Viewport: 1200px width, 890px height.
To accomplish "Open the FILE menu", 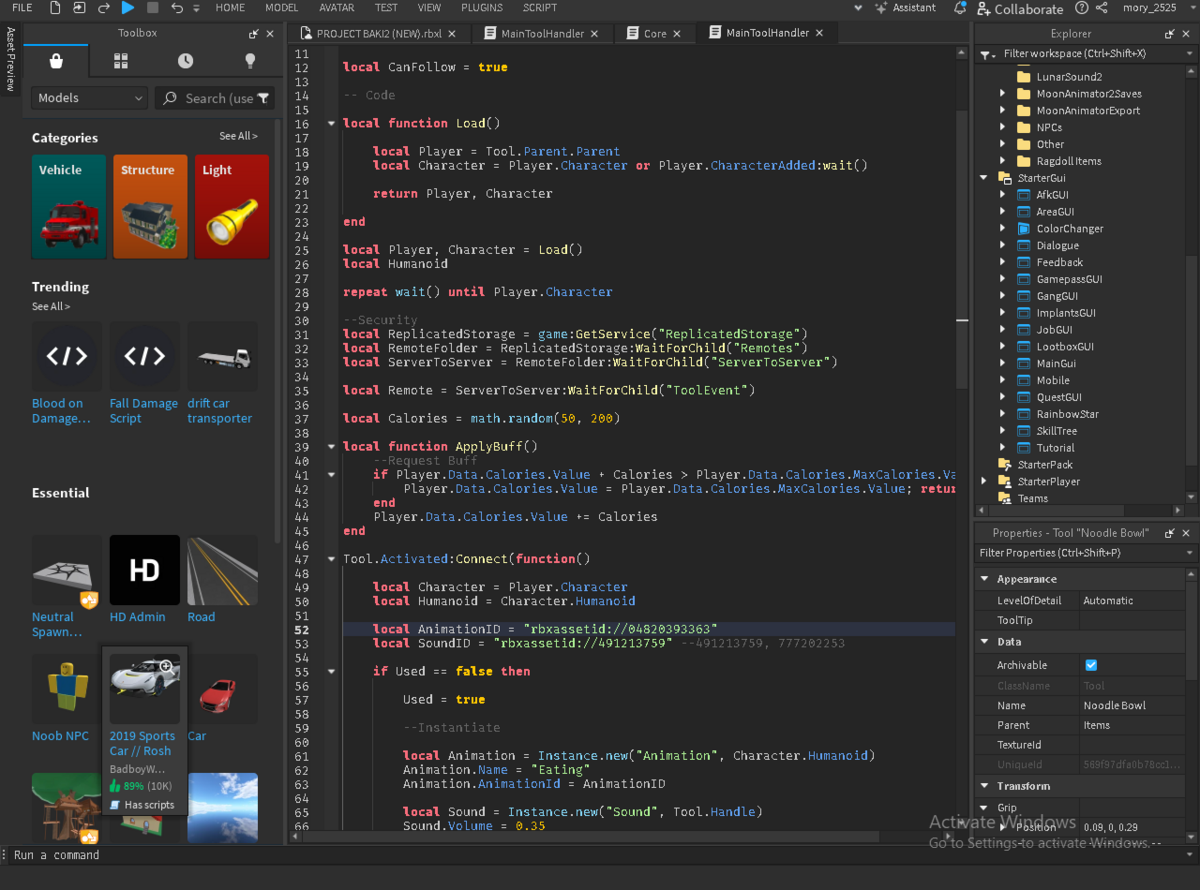I will coord(22,7).
